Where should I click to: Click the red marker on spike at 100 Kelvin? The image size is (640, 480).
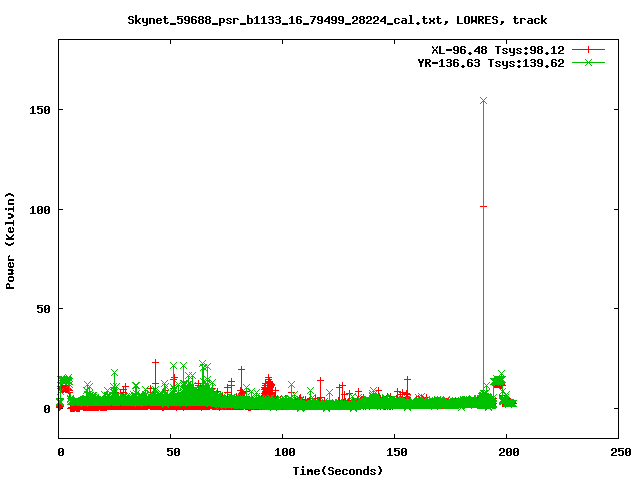[x=483, y=207]
